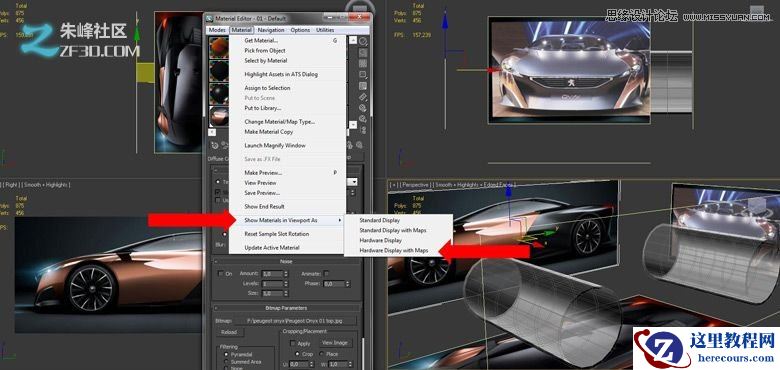The width and height of the screenshot is (780, 370).
Task: Open the Options menu
Action: 300,30
